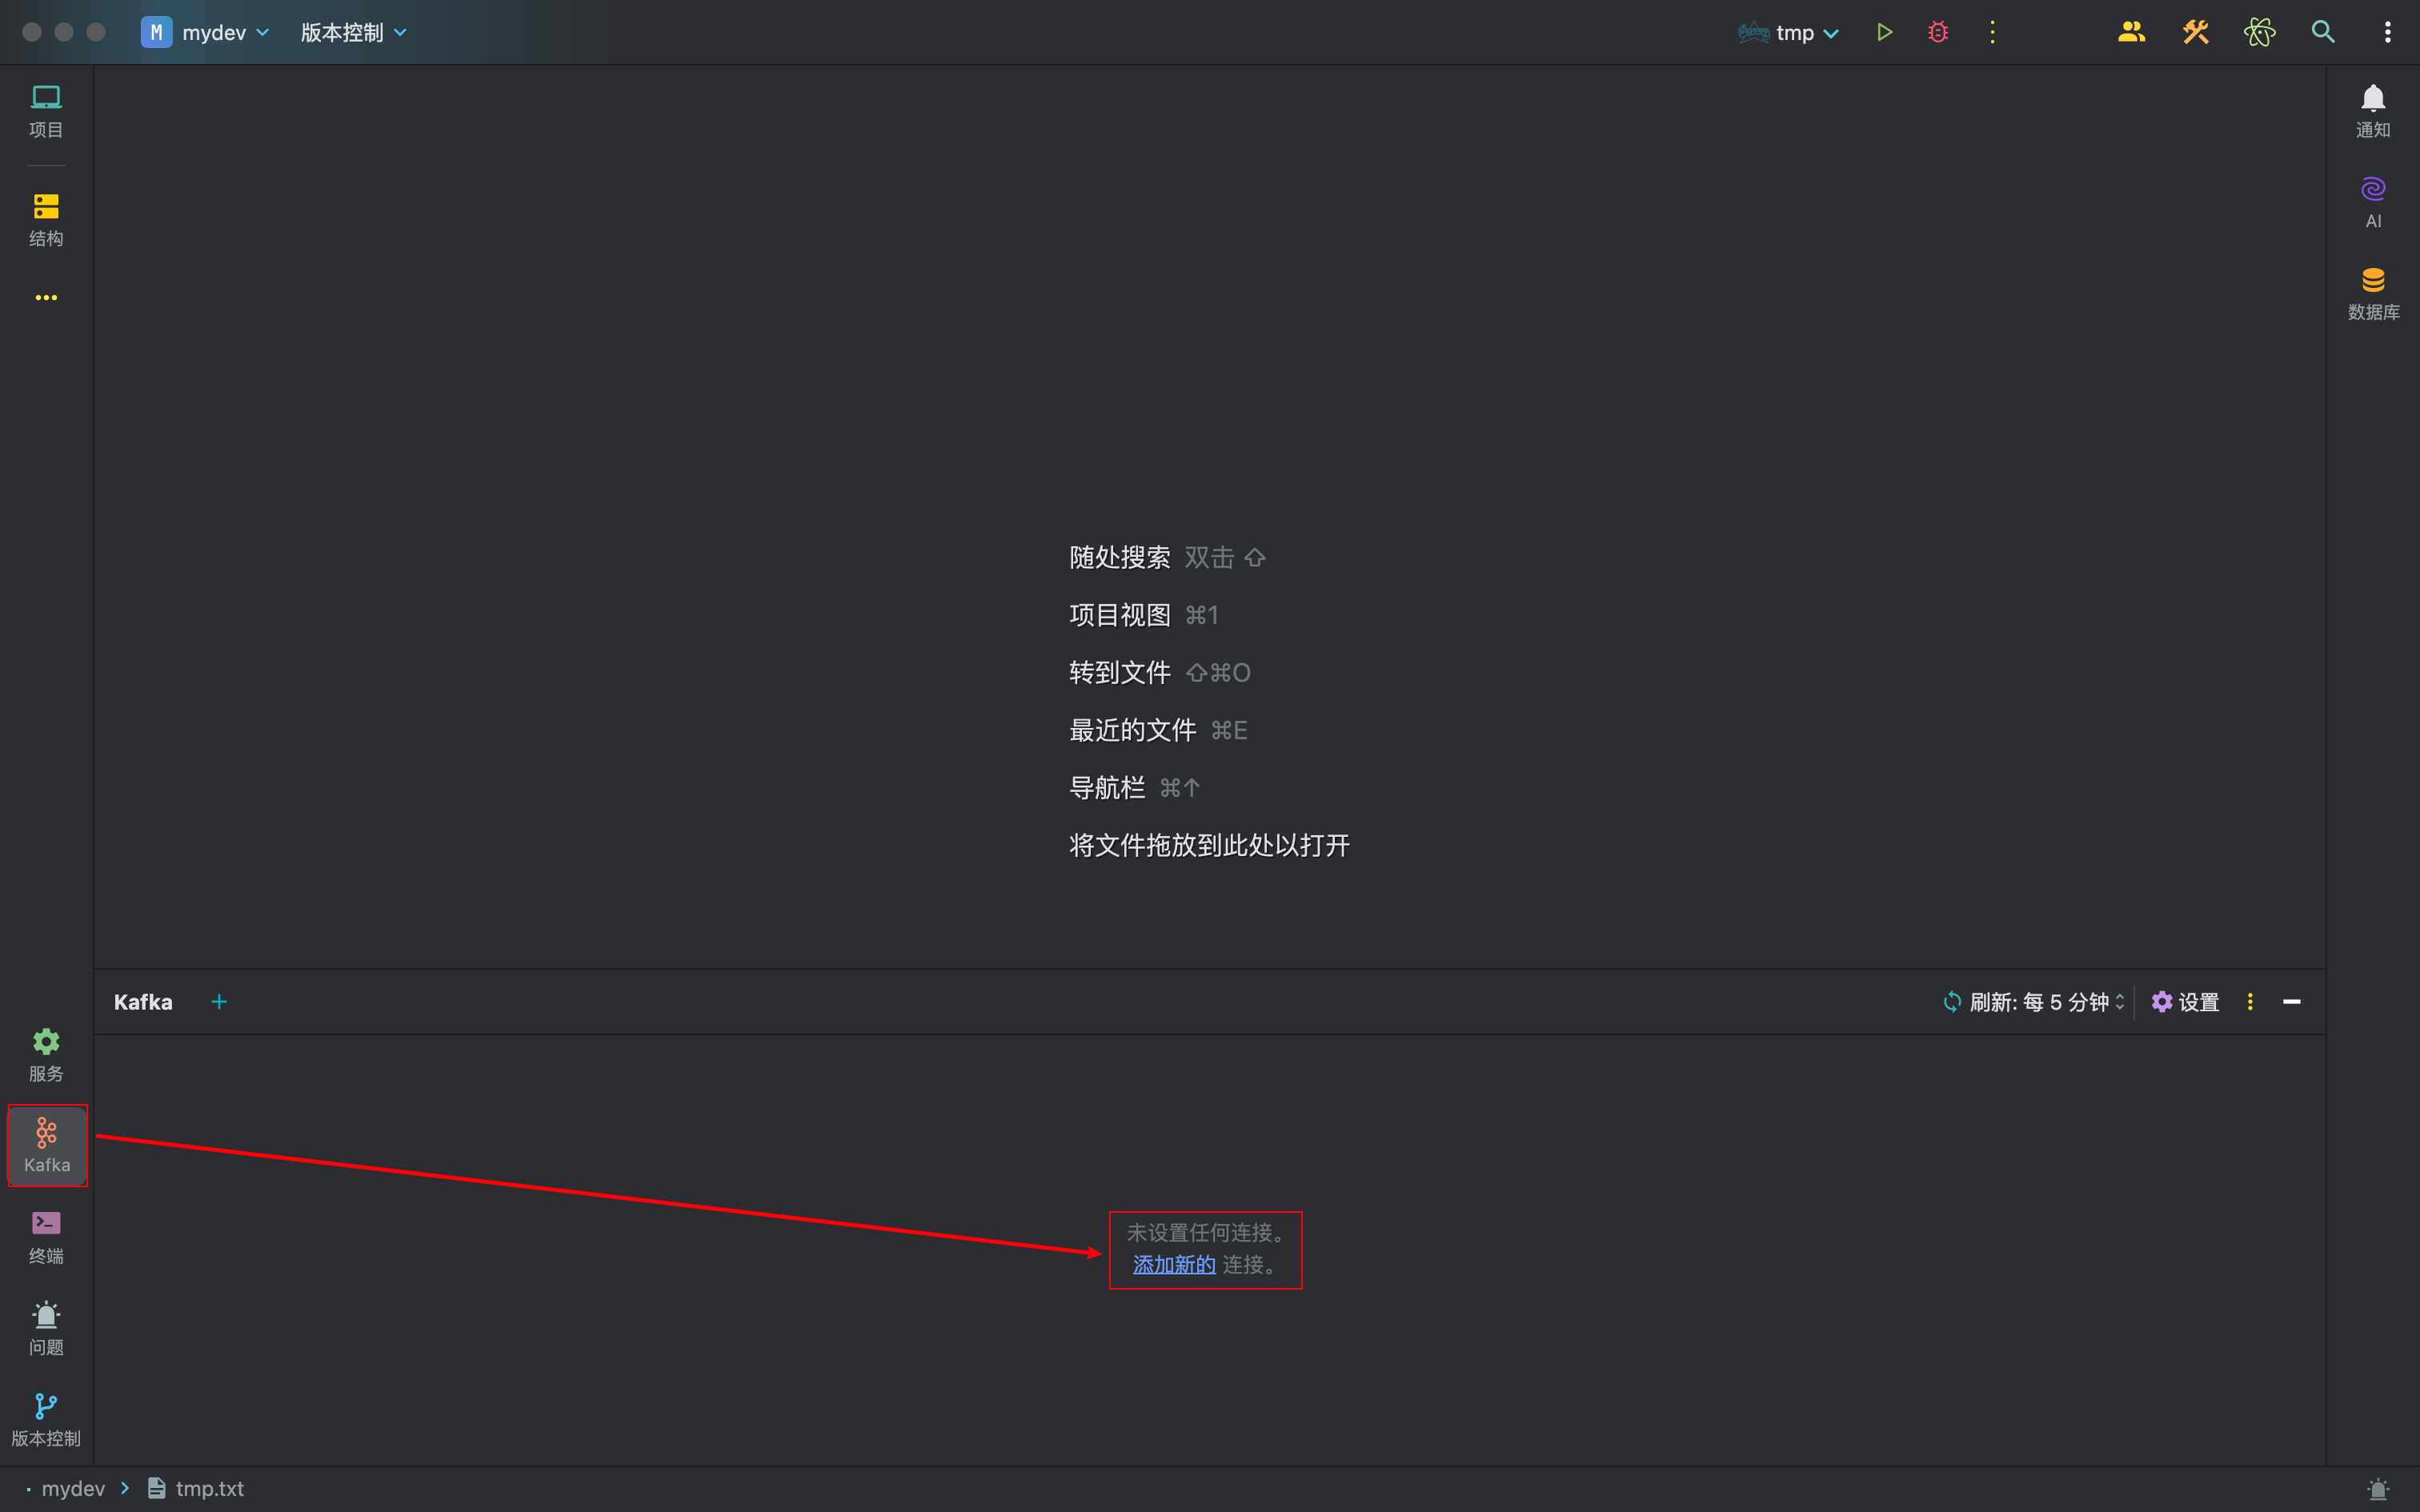Open the tmp run configuration dropdown
Viewport: 2420px width, 1512px height.
coord(1794,32)
